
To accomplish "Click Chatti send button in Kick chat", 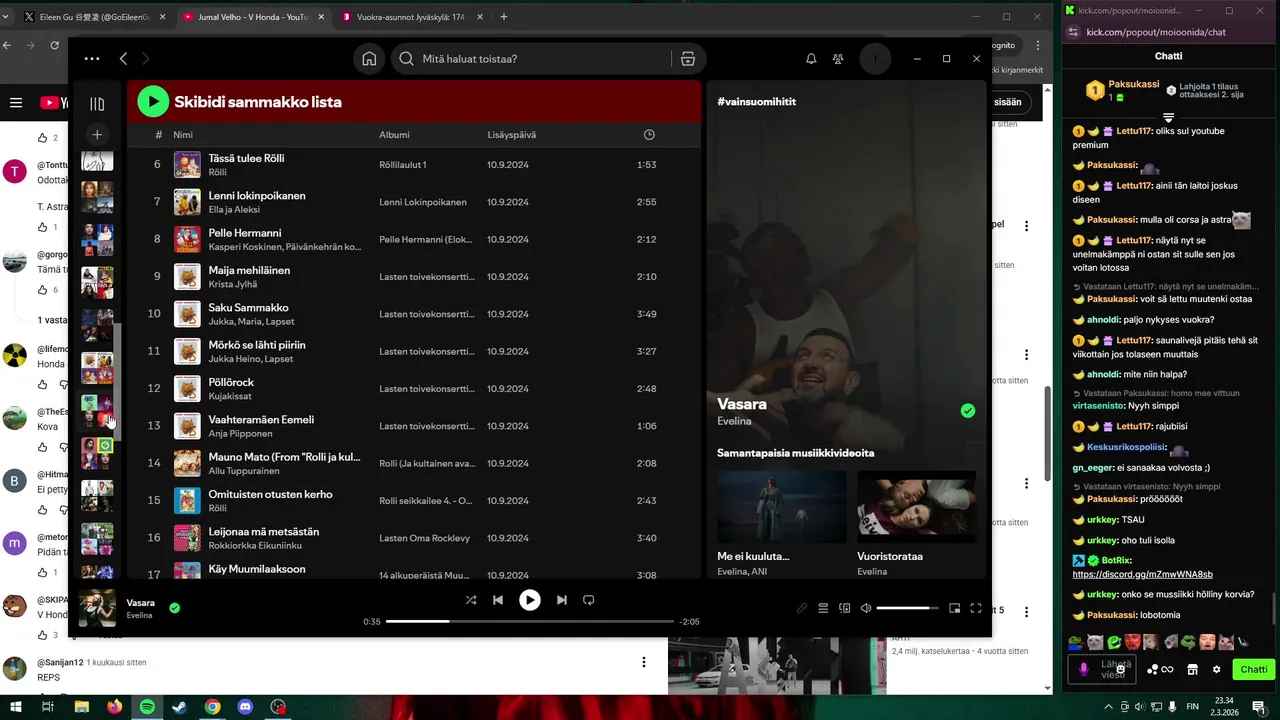I will pos(1254,670).
